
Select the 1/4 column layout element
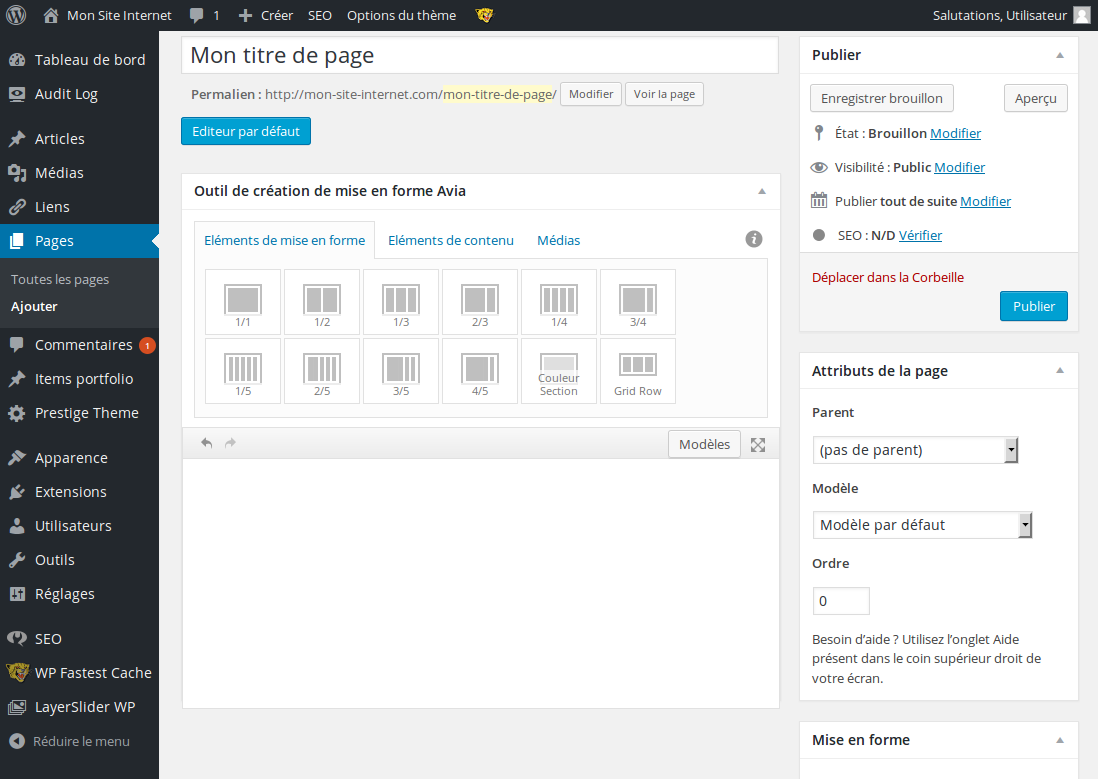[558, 301]
